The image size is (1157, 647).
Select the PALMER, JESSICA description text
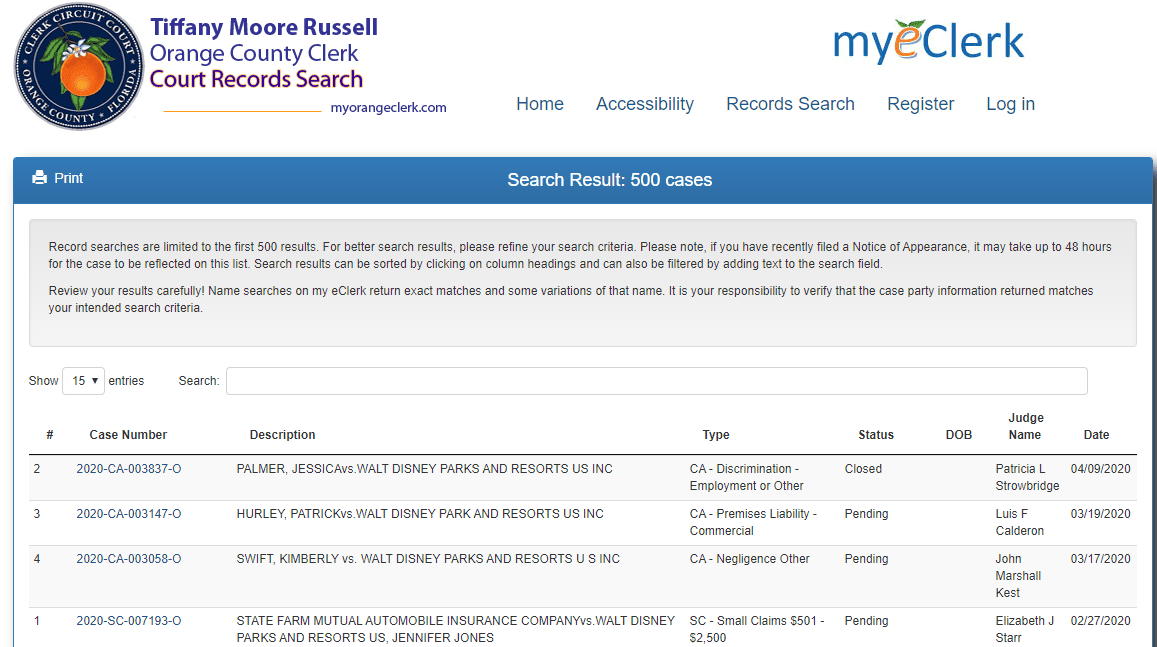424,468
